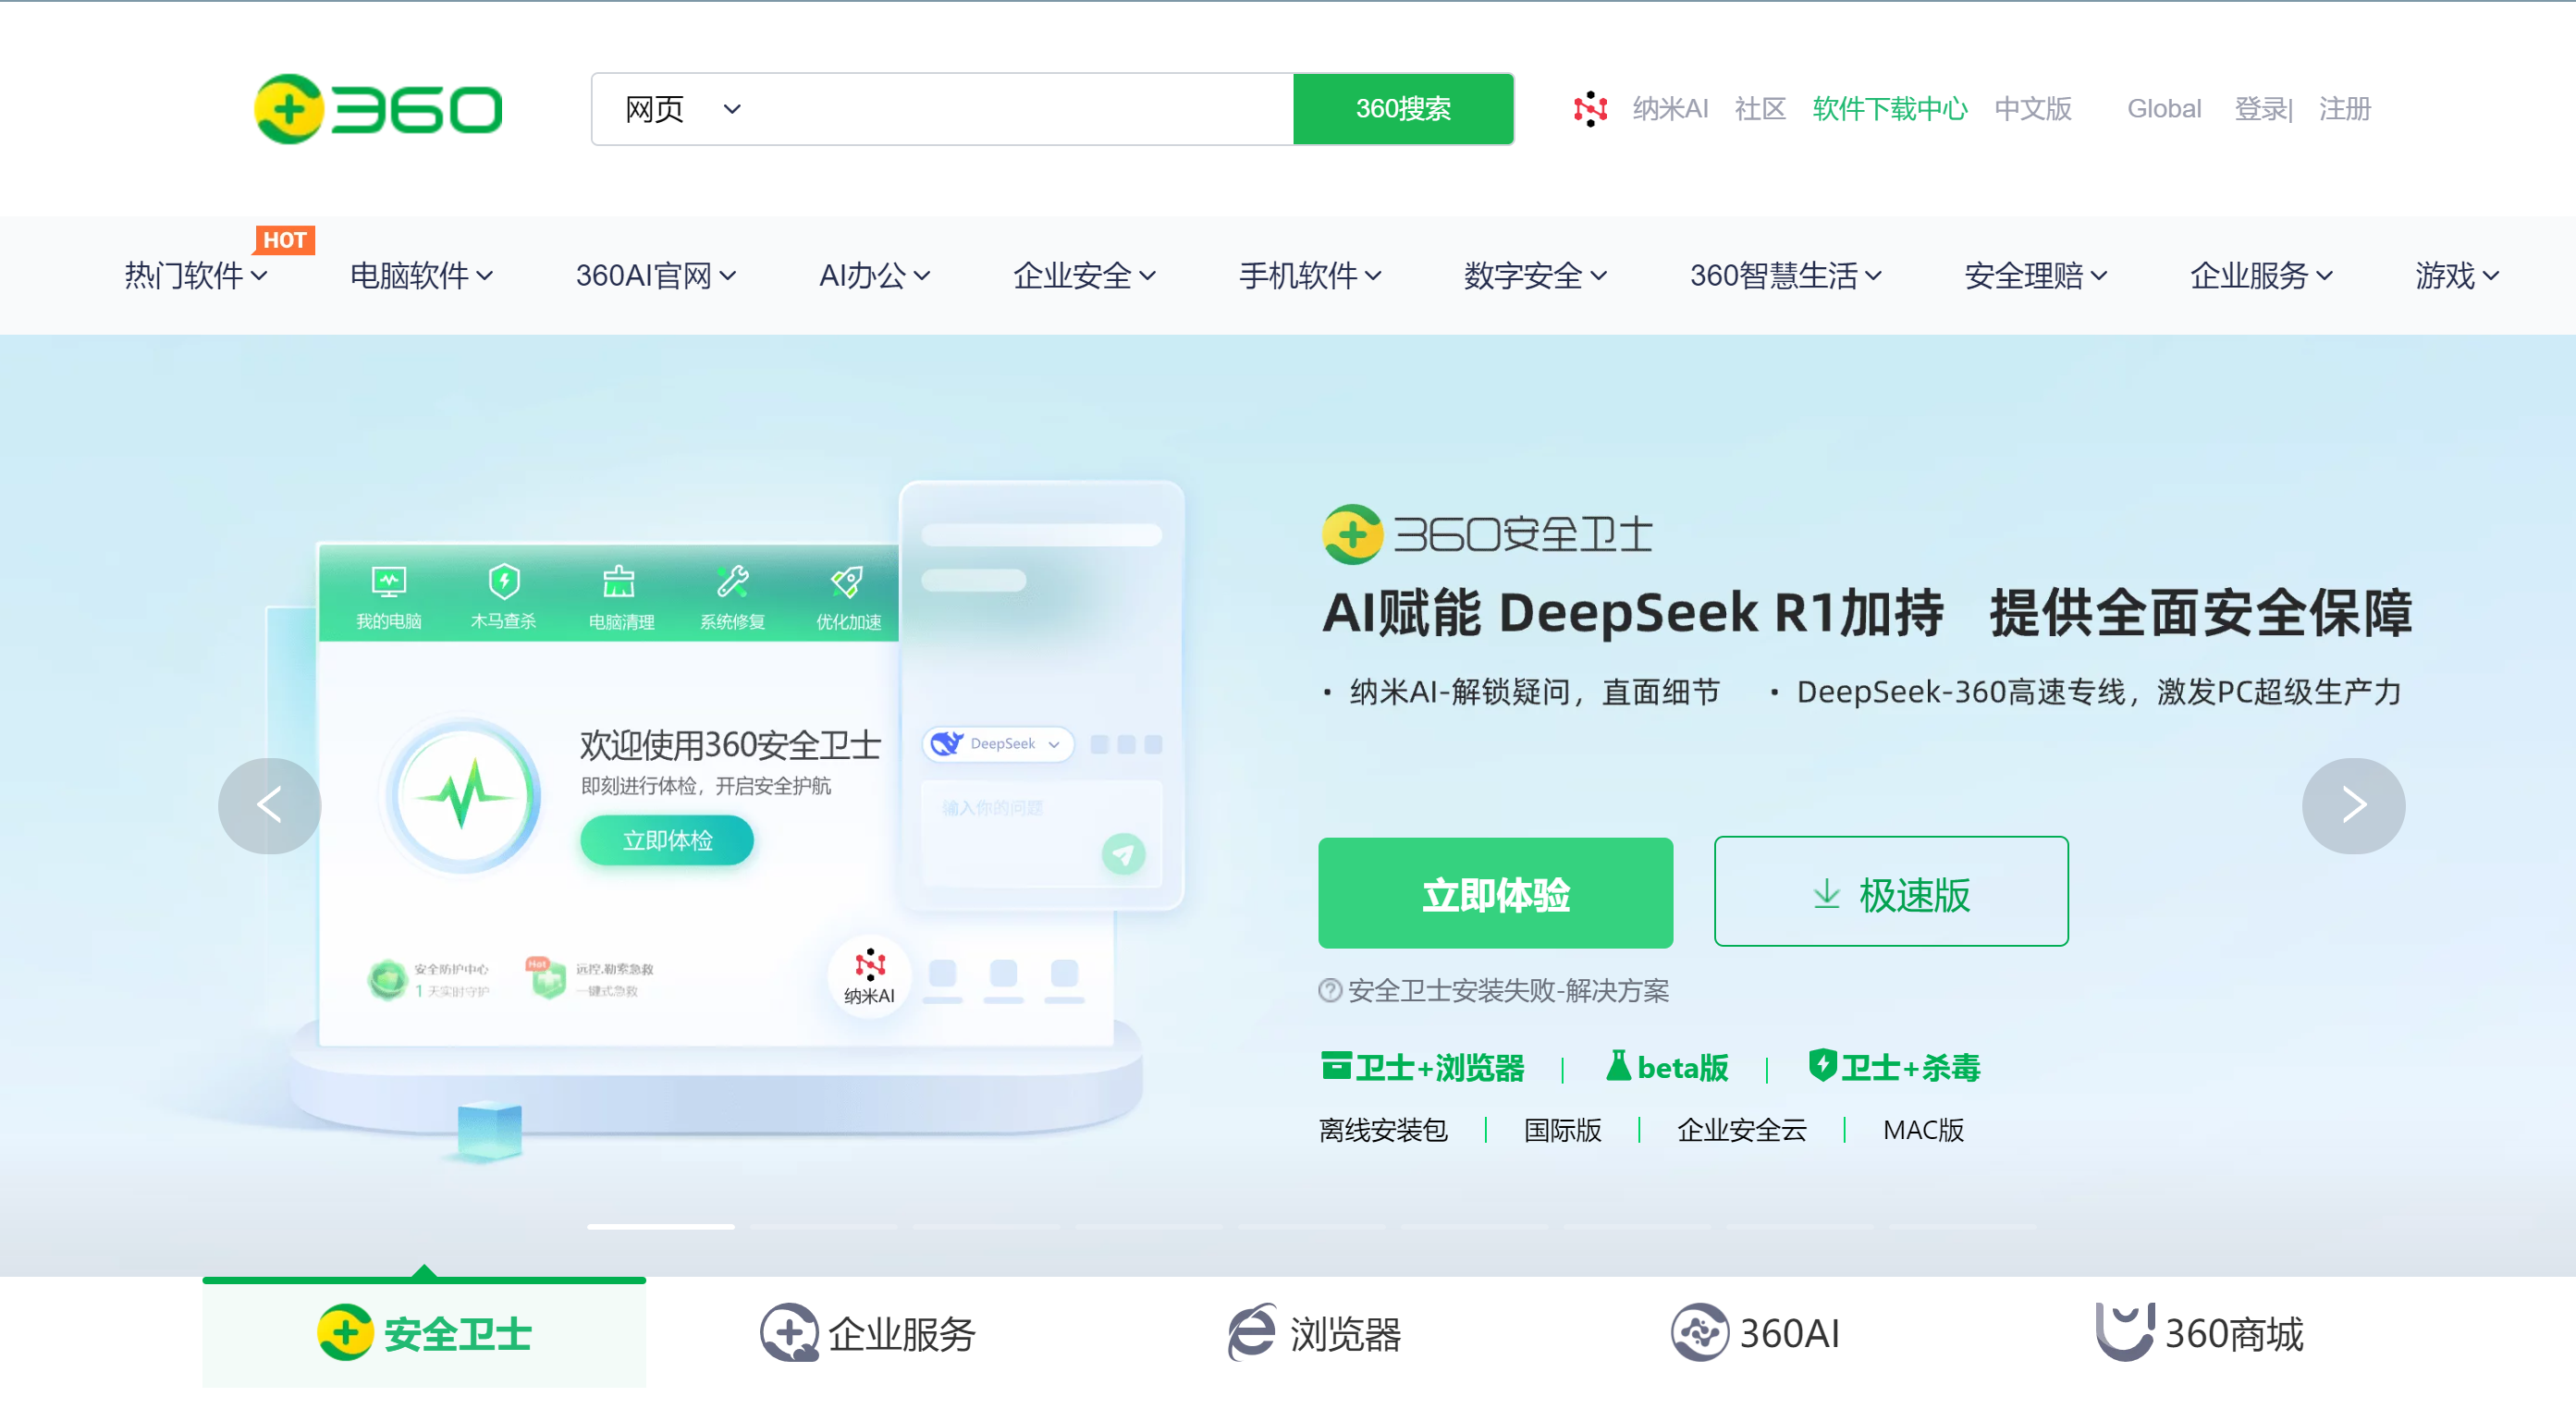The width and height of the screenshot is (2576, 1409).
Task: Expand the 手机软件 menu
Action: (x=1310, y=275)
